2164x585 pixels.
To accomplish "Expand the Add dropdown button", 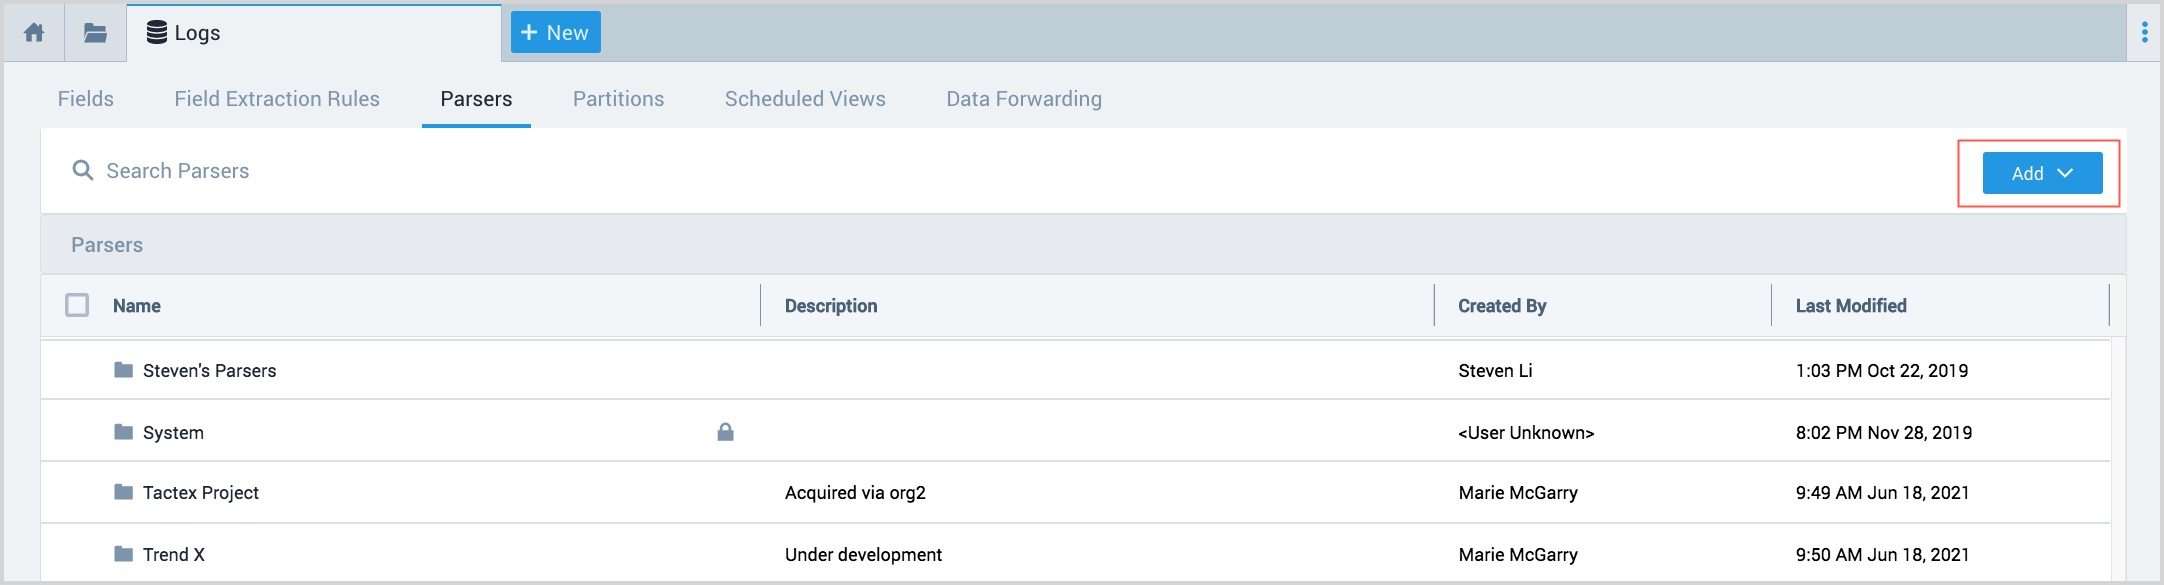I will pyautogui.click(x=2041, y=173).
